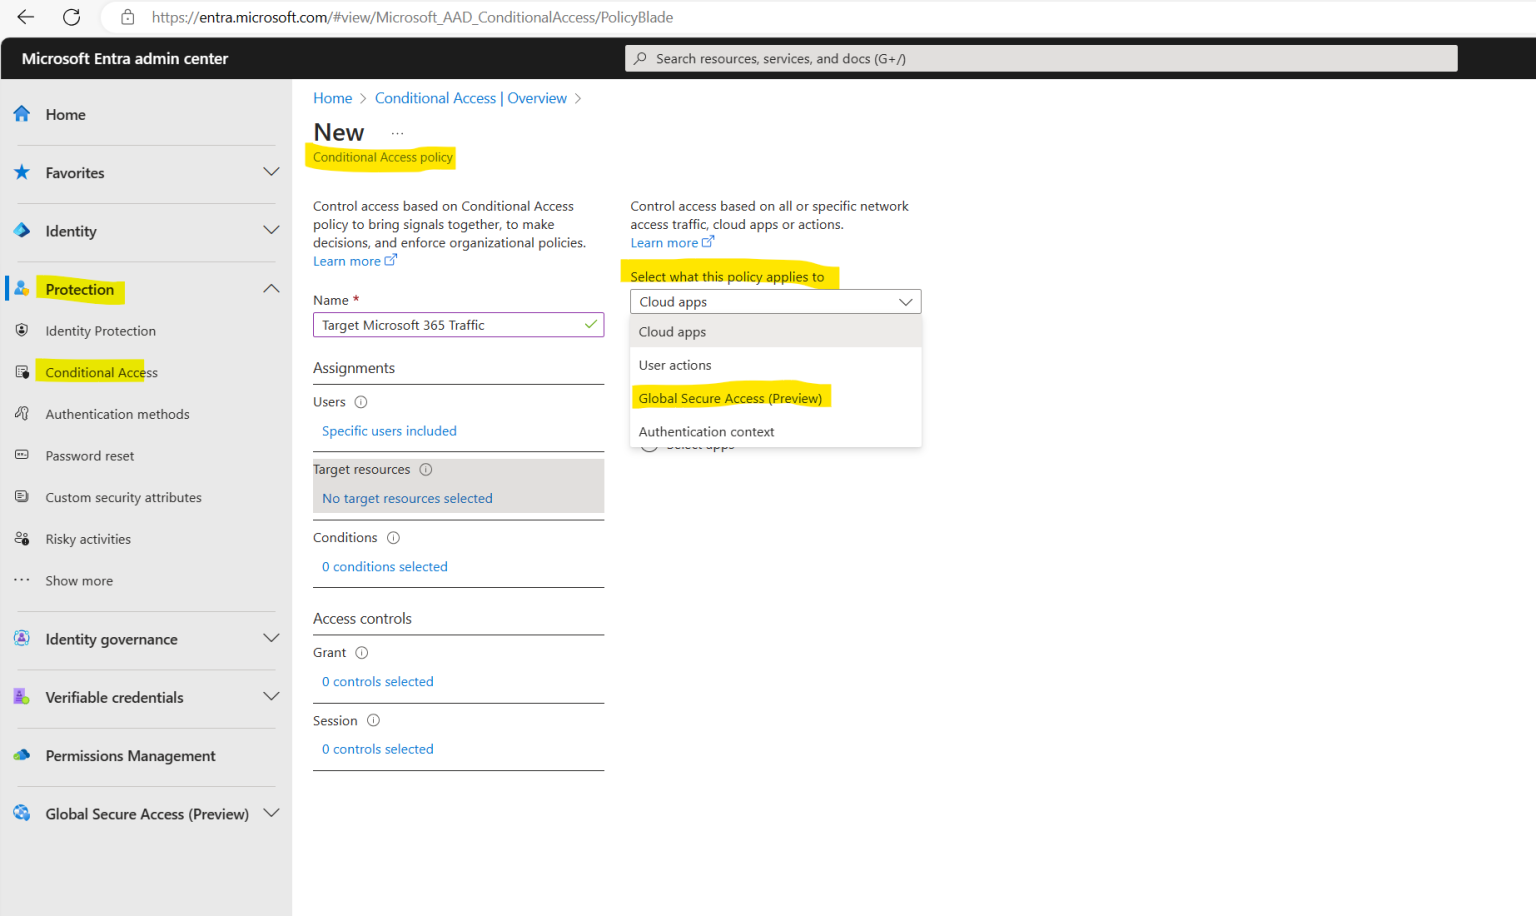
Task: Click the Conditional Access shield icon
Action: (x=22, y=371)
